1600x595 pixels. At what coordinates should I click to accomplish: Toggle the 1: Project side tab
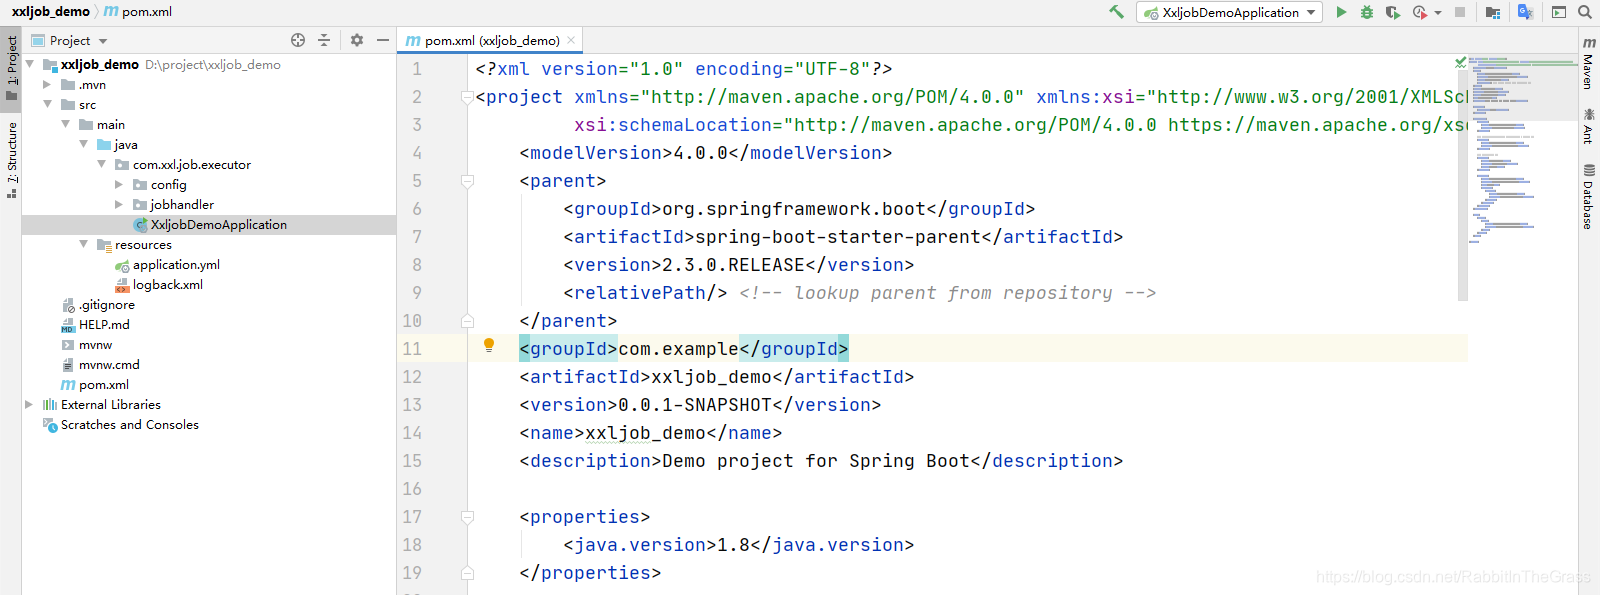(x=11, y=68)
